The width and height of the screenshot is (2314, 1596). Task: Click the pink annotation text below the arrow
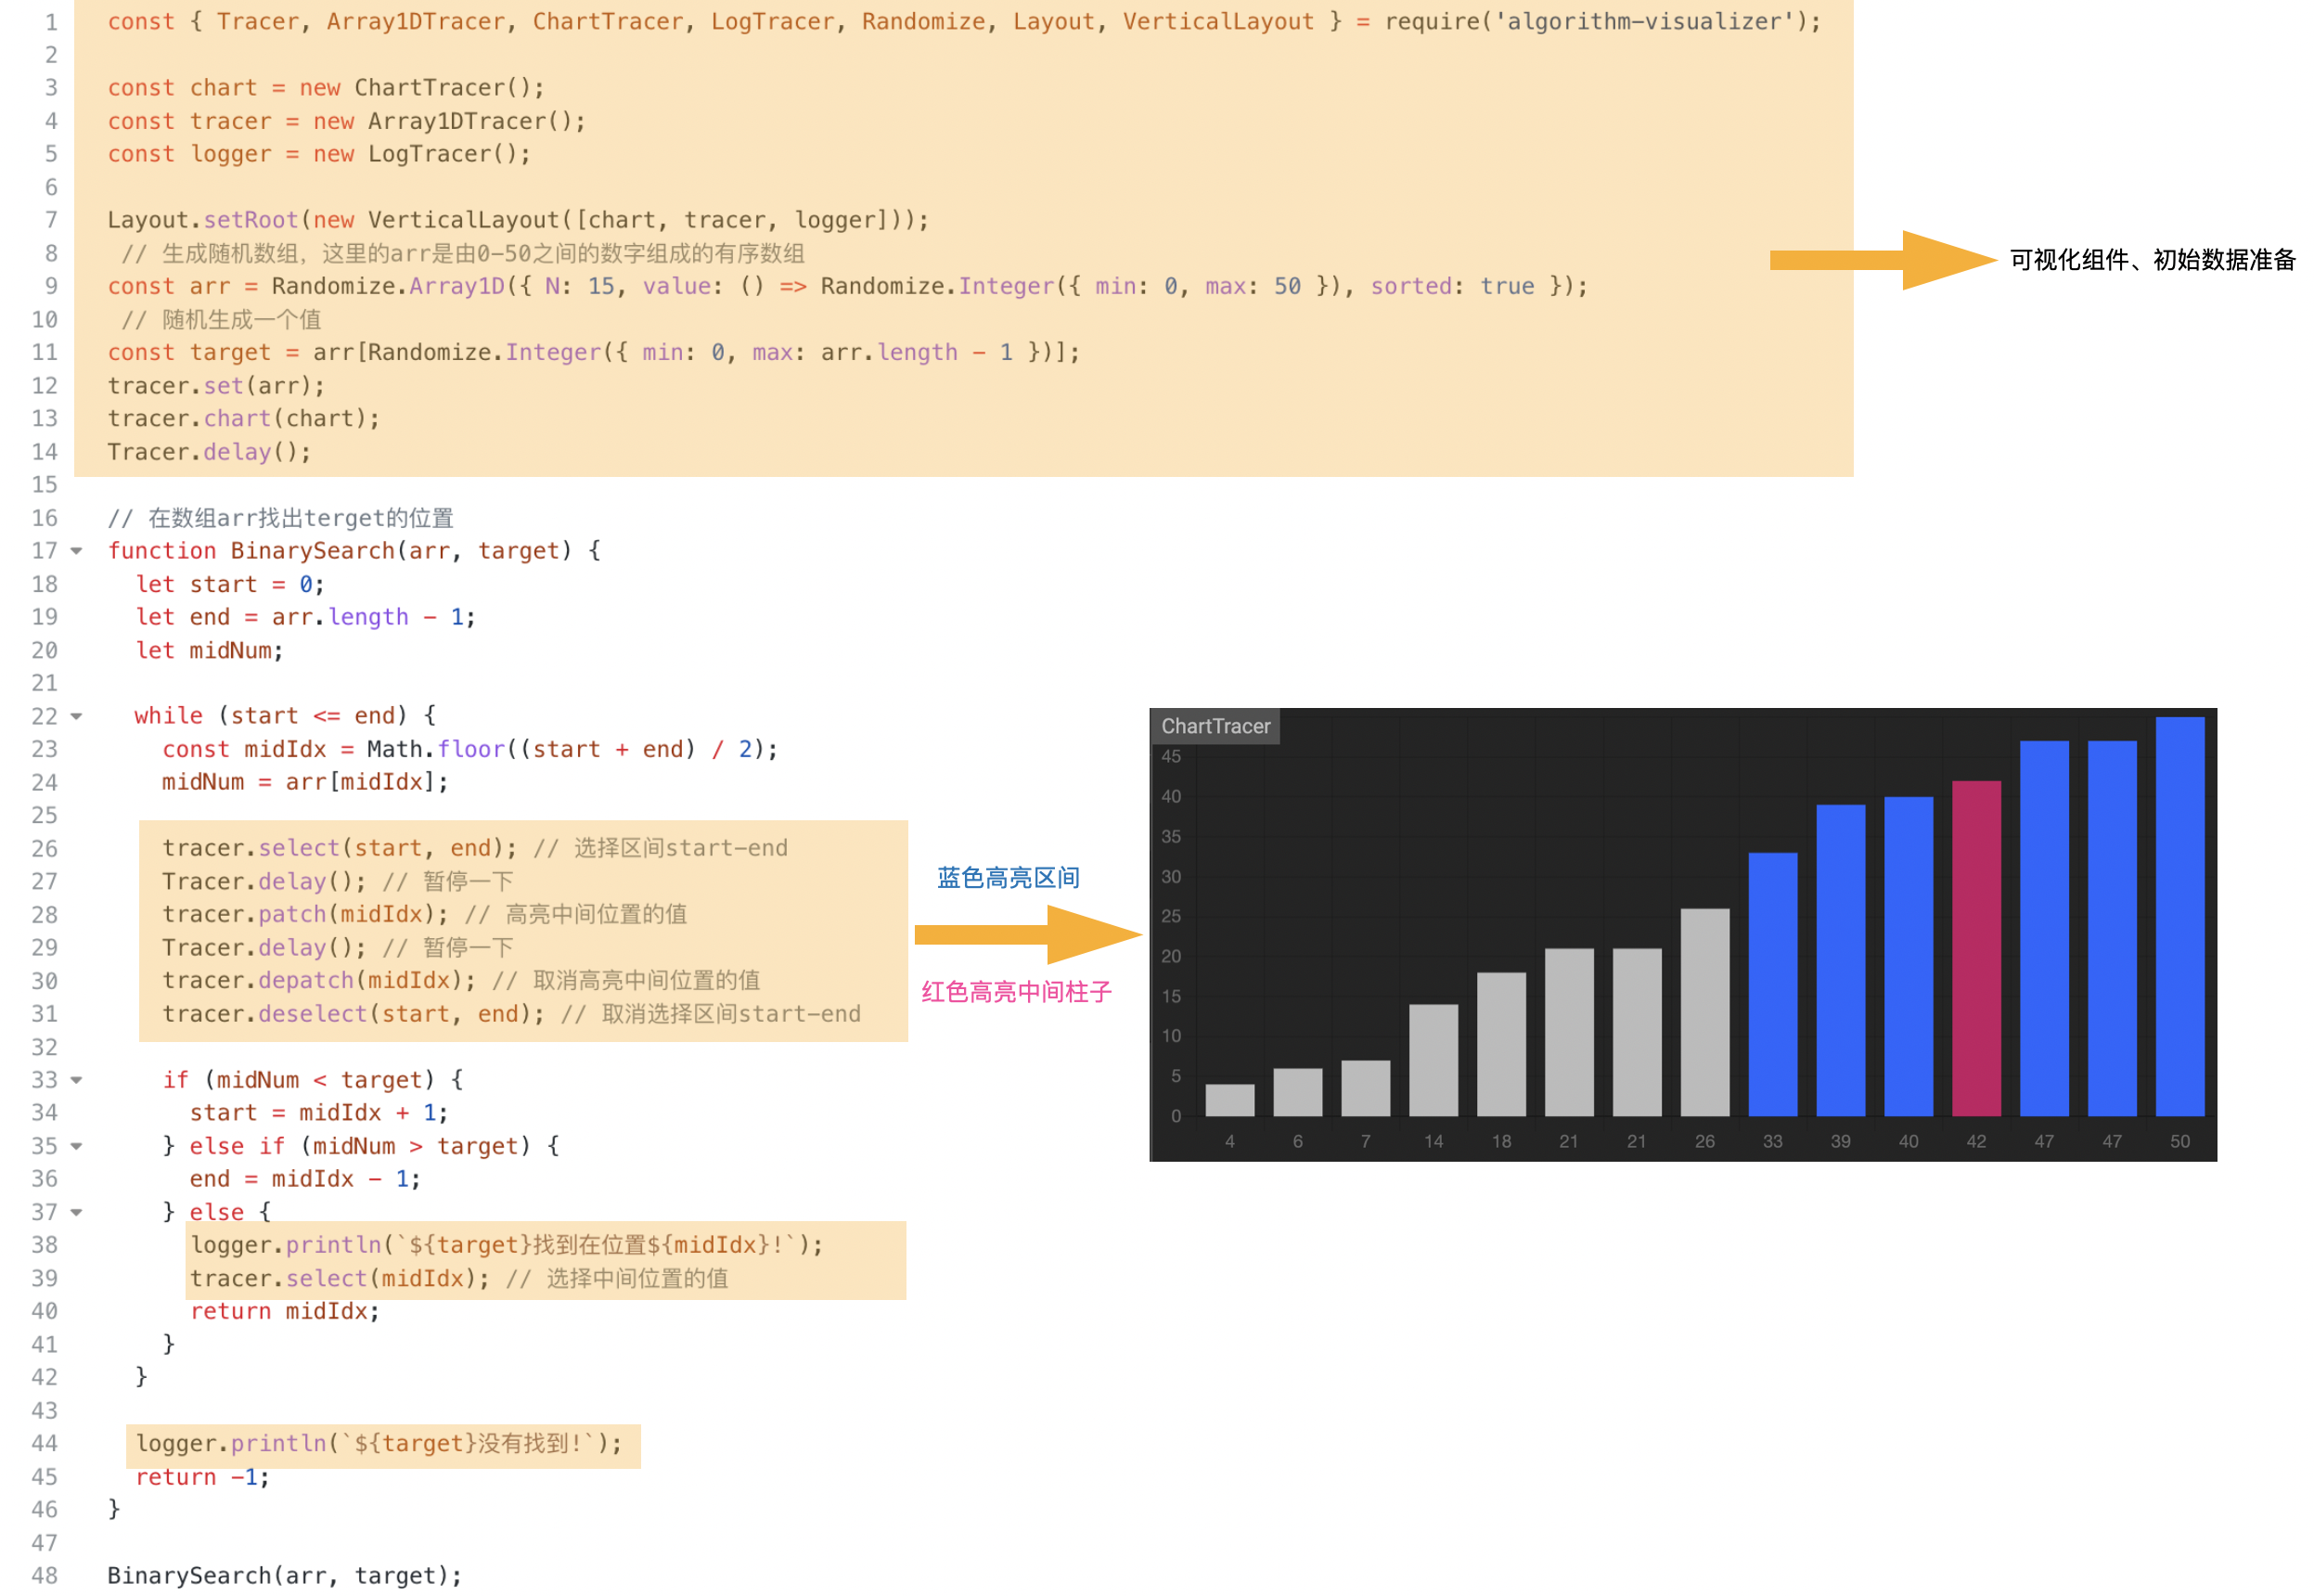tap(1016, 993)
